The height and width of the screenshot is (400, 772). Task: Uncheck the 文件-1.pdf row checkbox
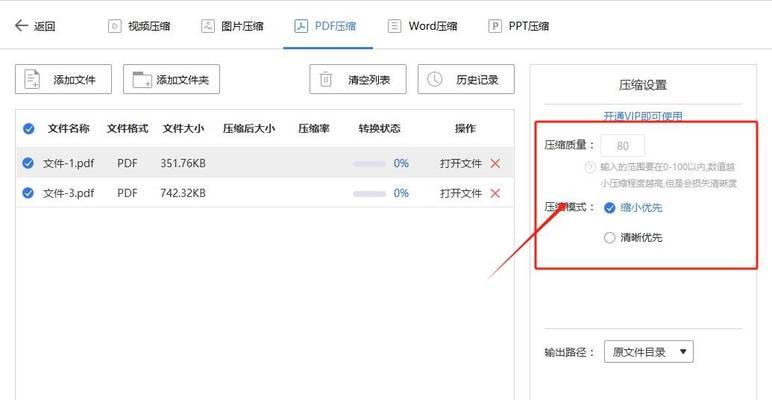28,164
